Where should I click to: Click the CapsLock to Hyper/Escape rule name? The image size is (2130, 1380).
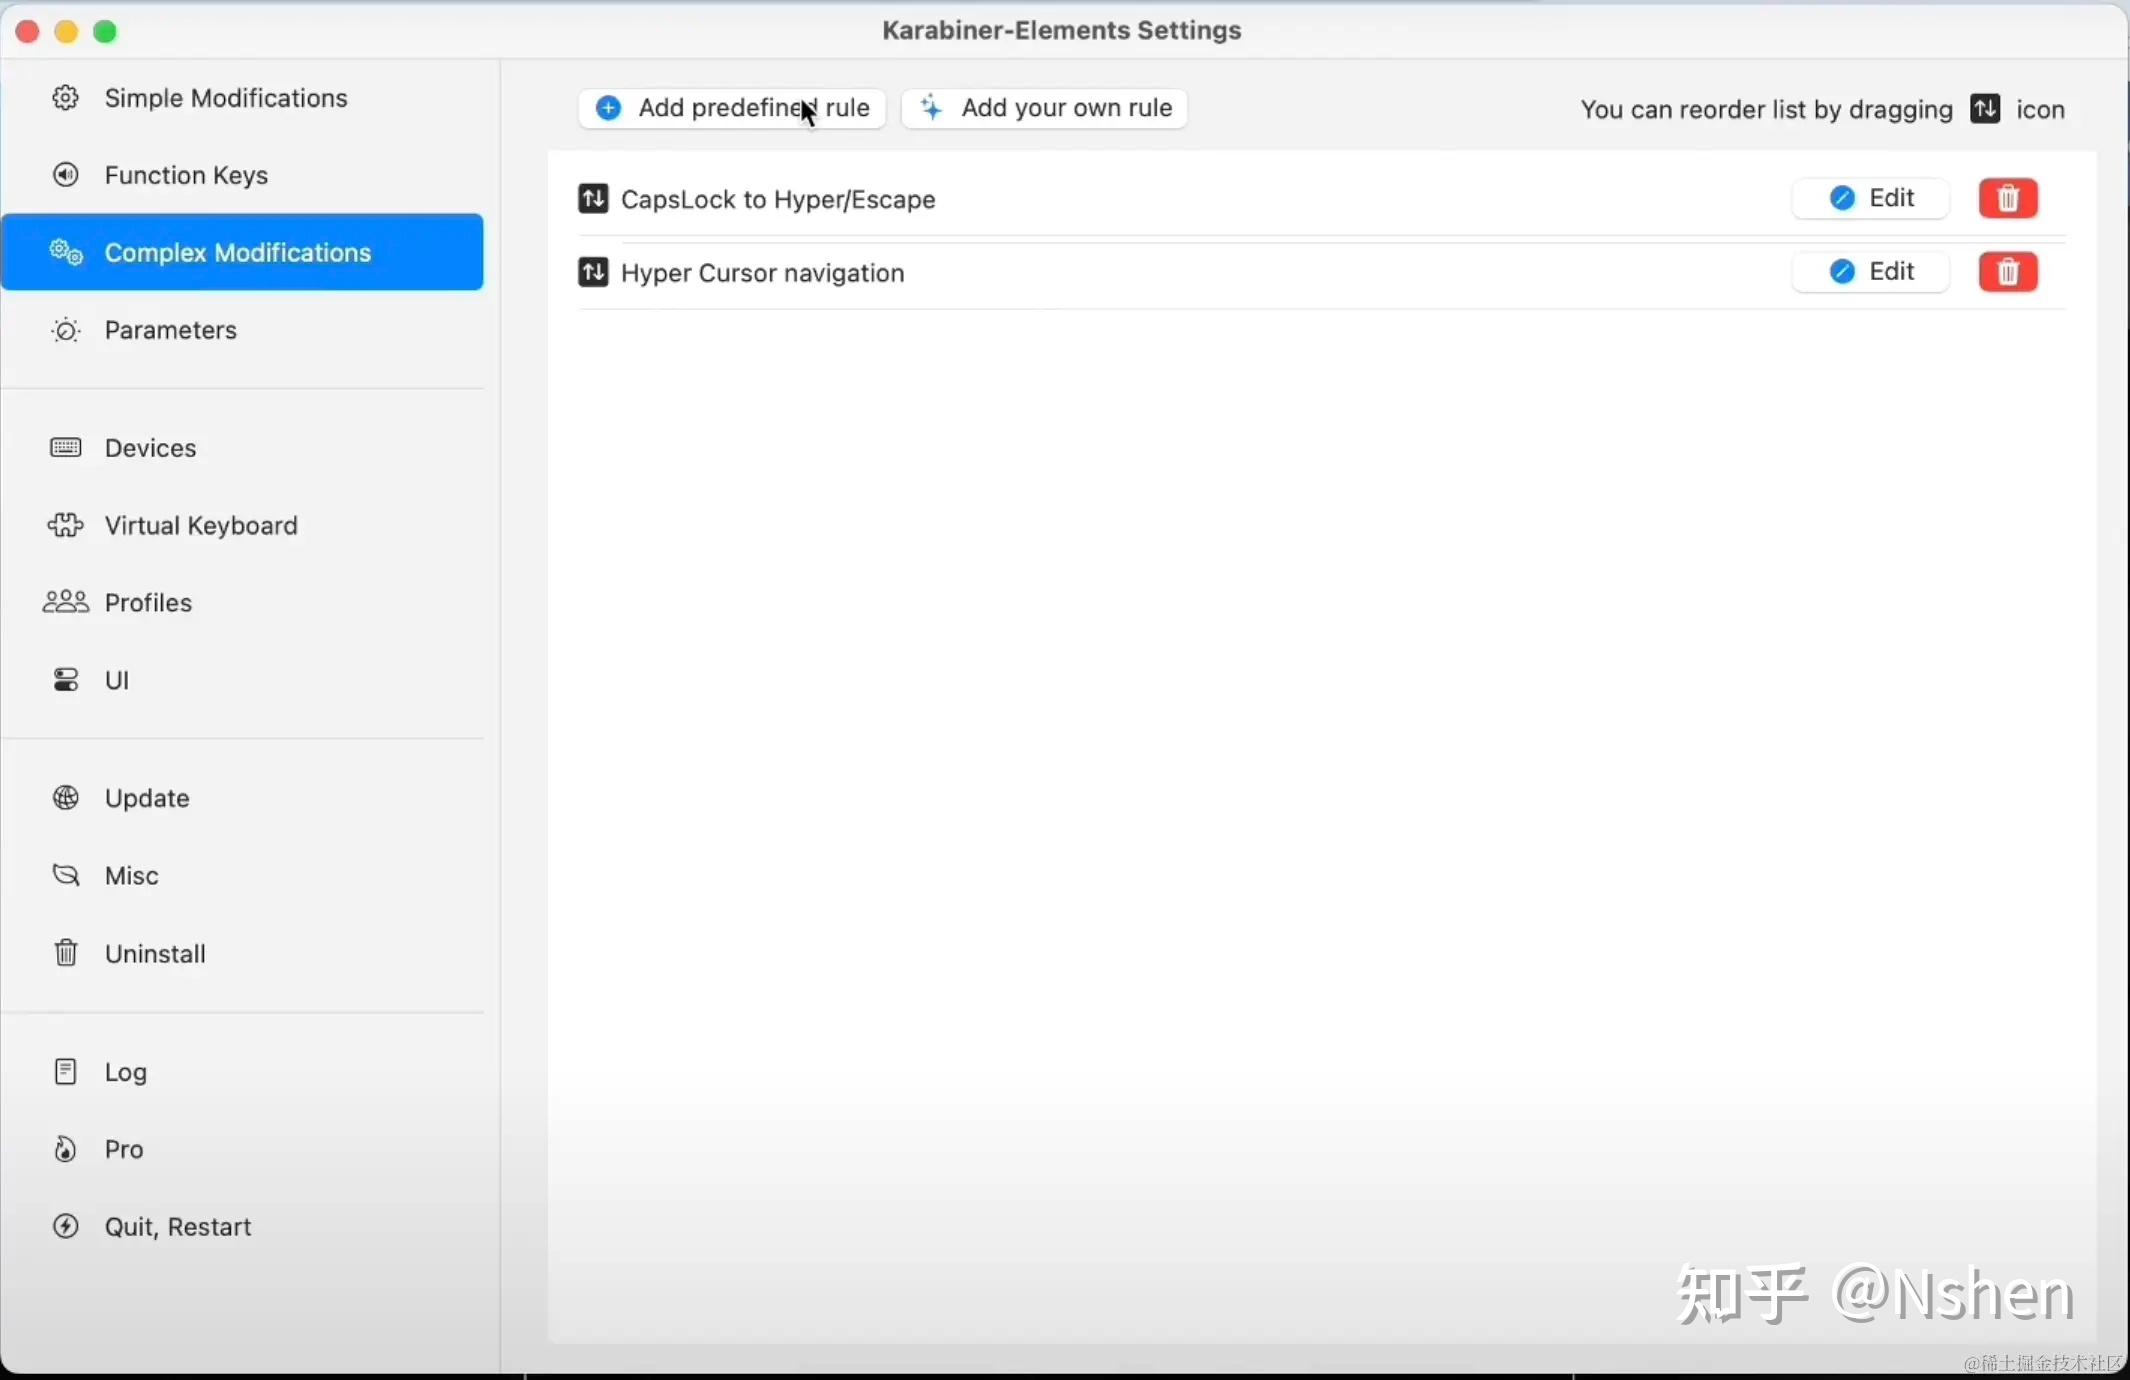click(x=778, y=199)
